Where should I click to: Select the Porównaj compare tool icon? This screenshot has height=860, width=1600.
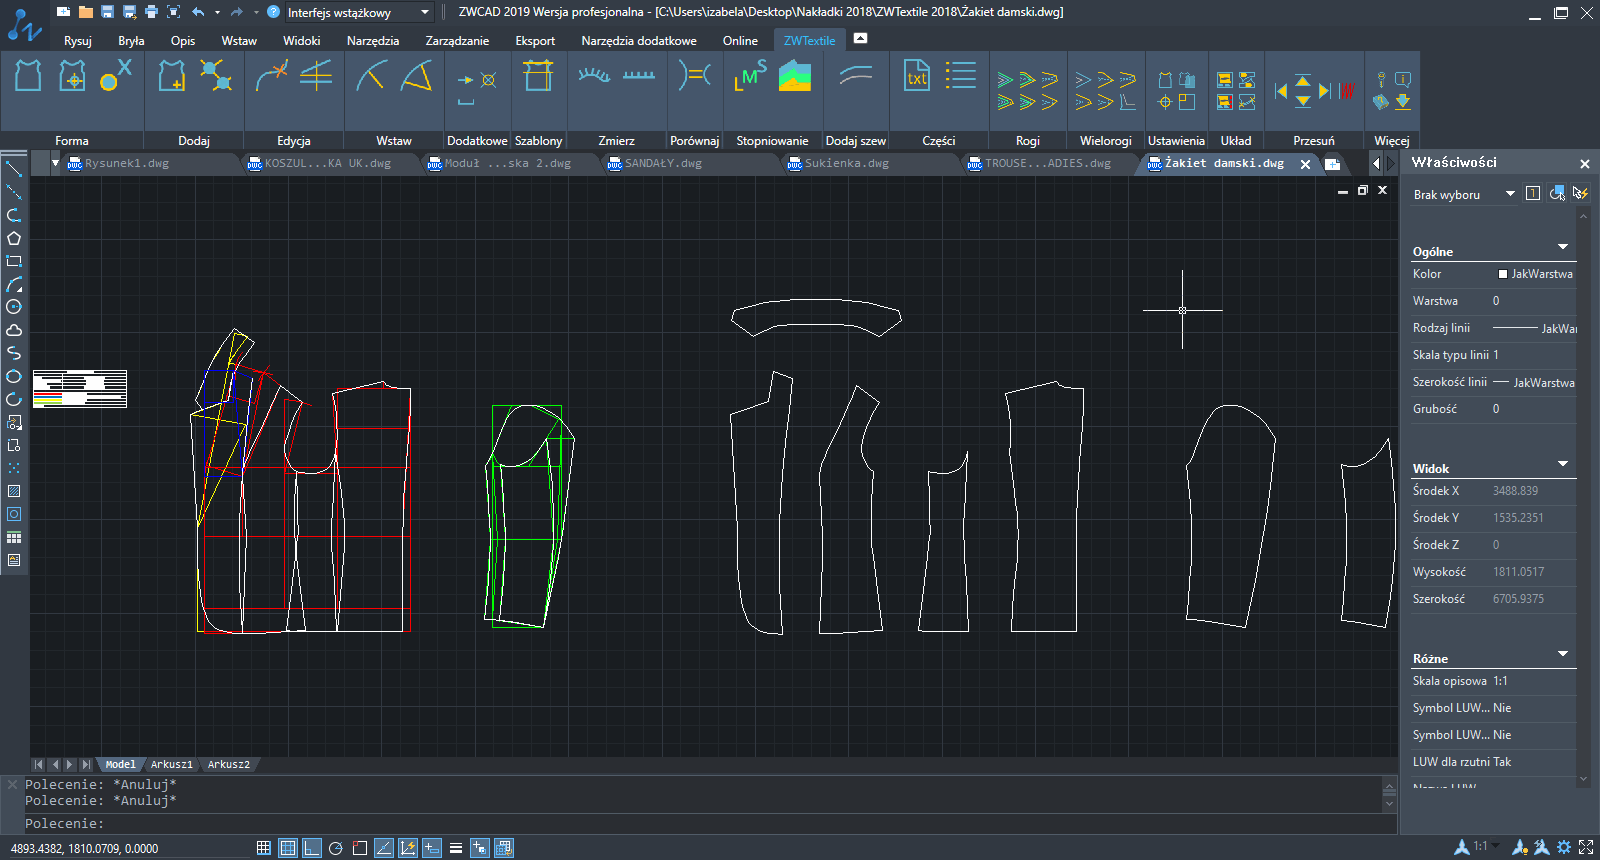click(x=694, y=76)
